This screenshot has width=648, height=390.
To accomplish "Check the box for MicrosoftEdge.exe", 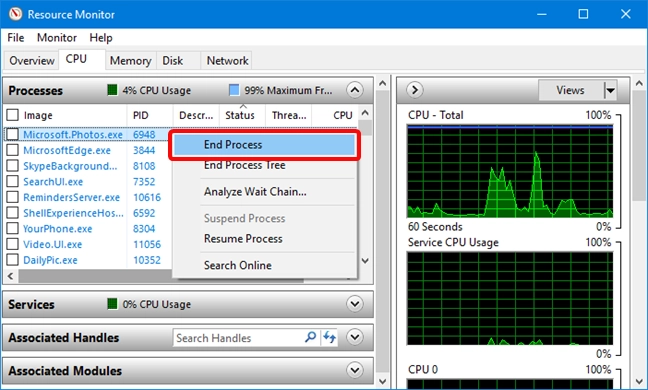I will tap(12, 150).
